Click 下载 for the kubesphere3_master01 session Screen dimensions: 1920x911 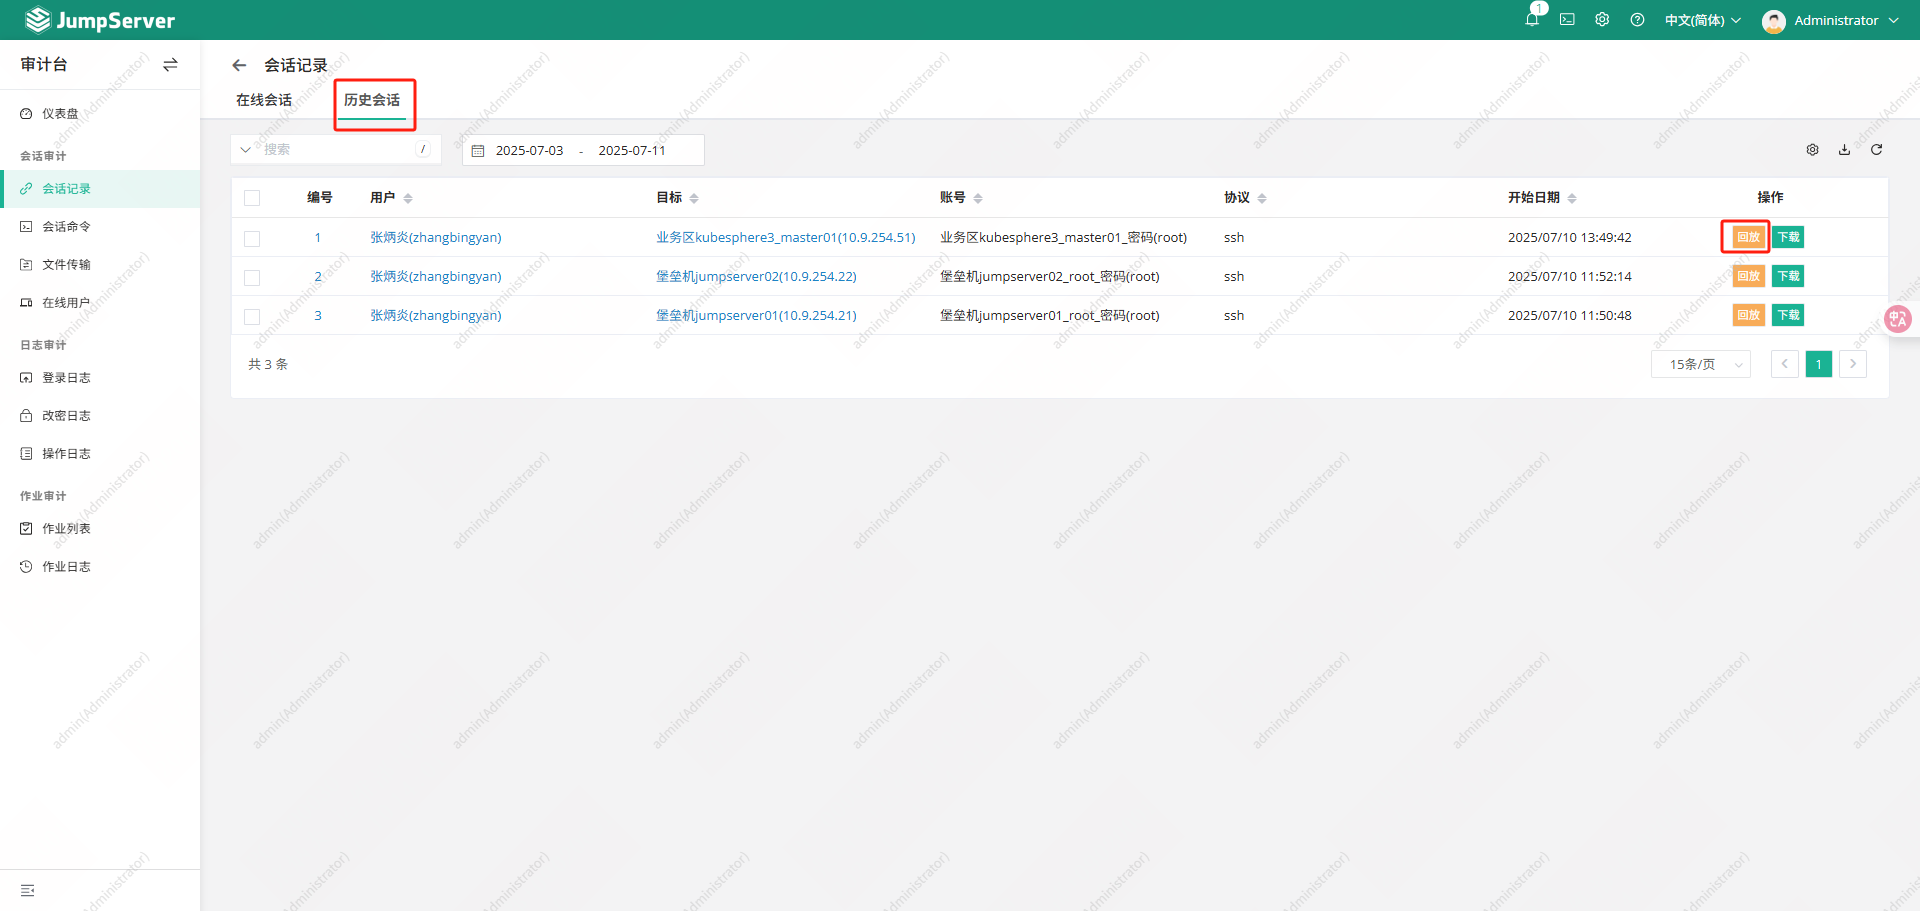1788,237
